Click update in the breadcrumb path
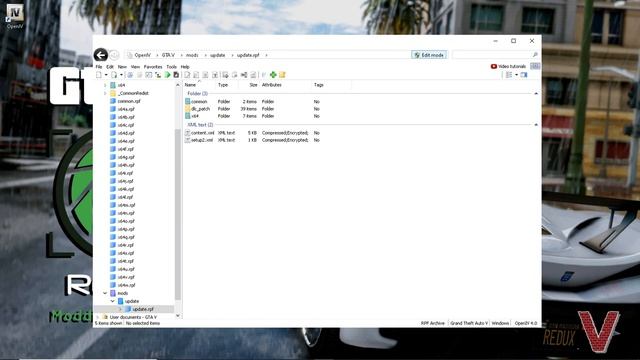The image size is (640, 360). (x=218, y=55)
